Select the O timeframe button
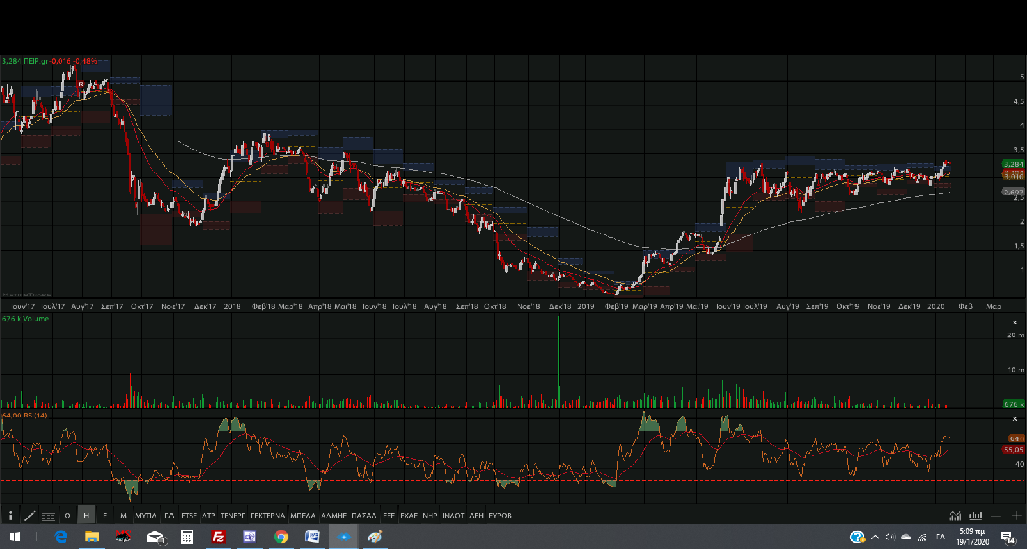 click(x=68, y=515)
